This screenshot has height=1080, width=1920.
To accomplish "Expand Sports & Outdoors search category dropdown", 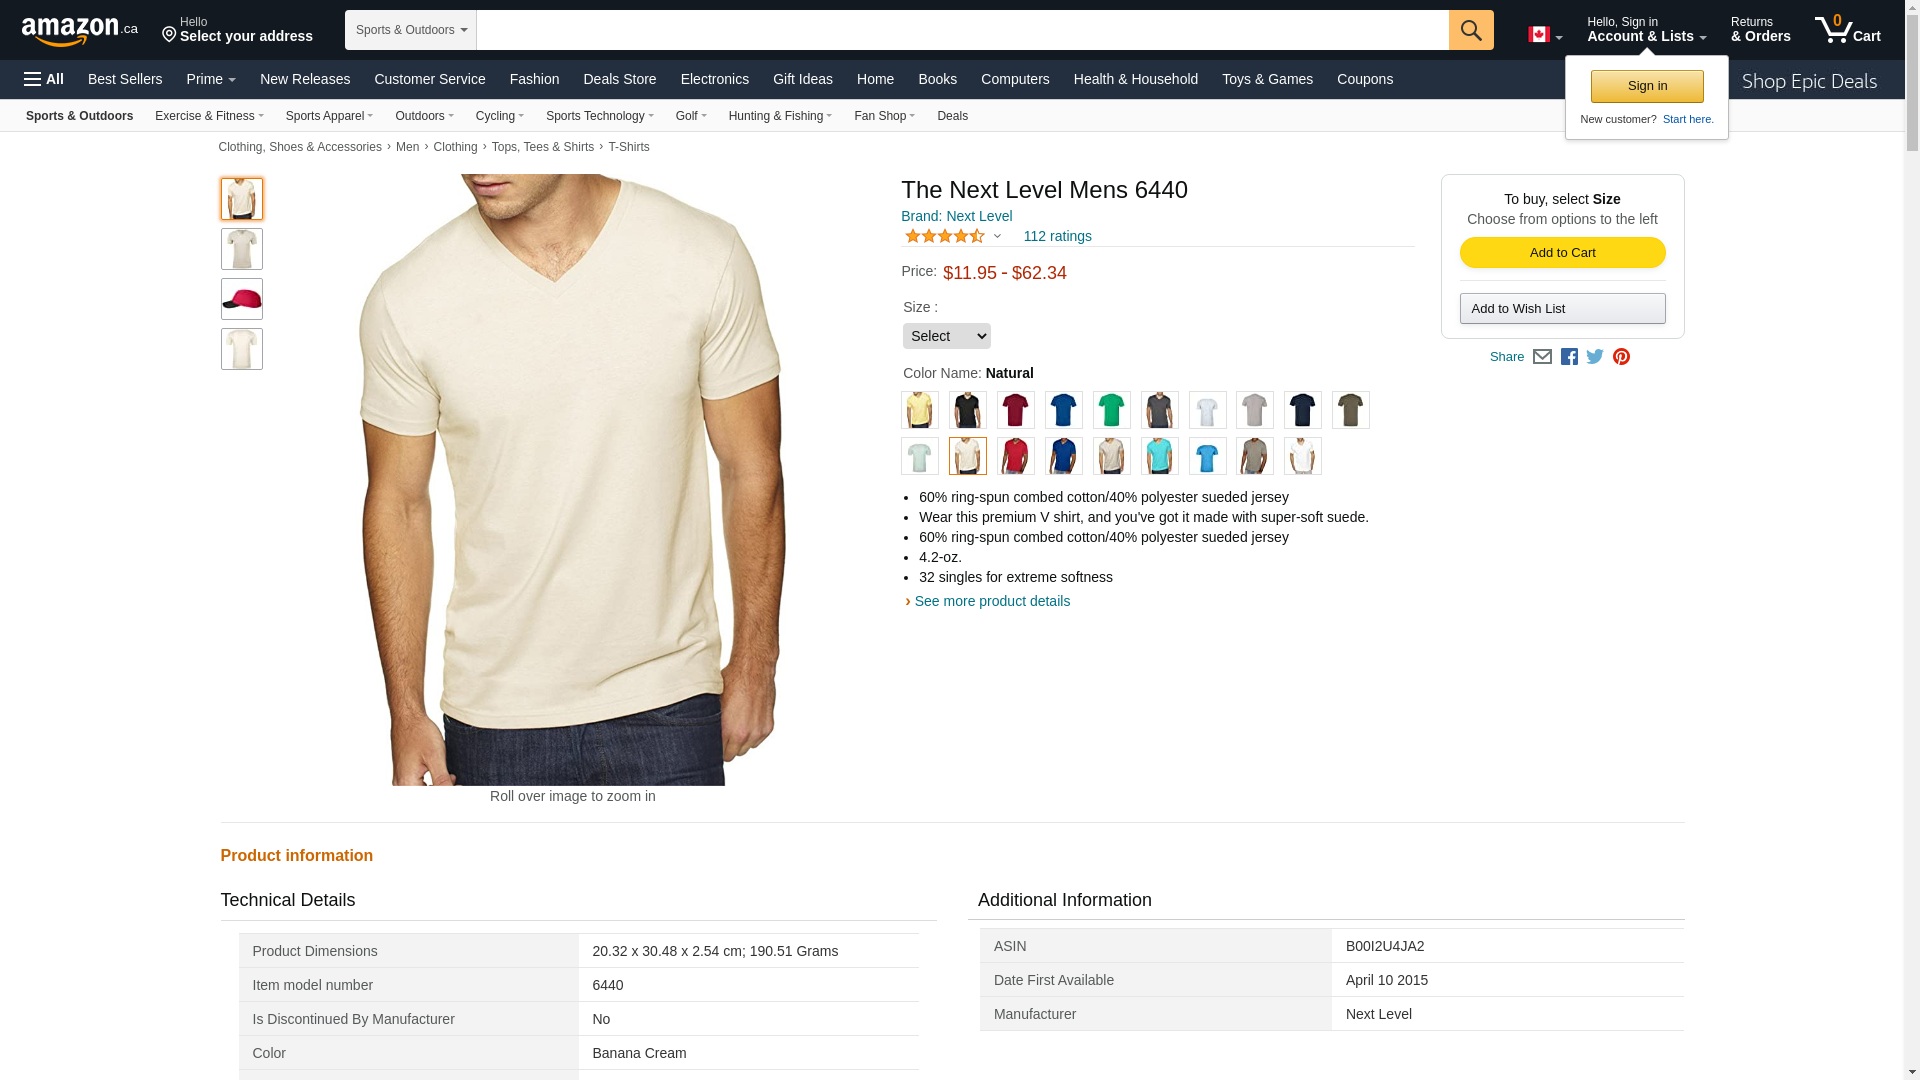I will coord(410,30).
